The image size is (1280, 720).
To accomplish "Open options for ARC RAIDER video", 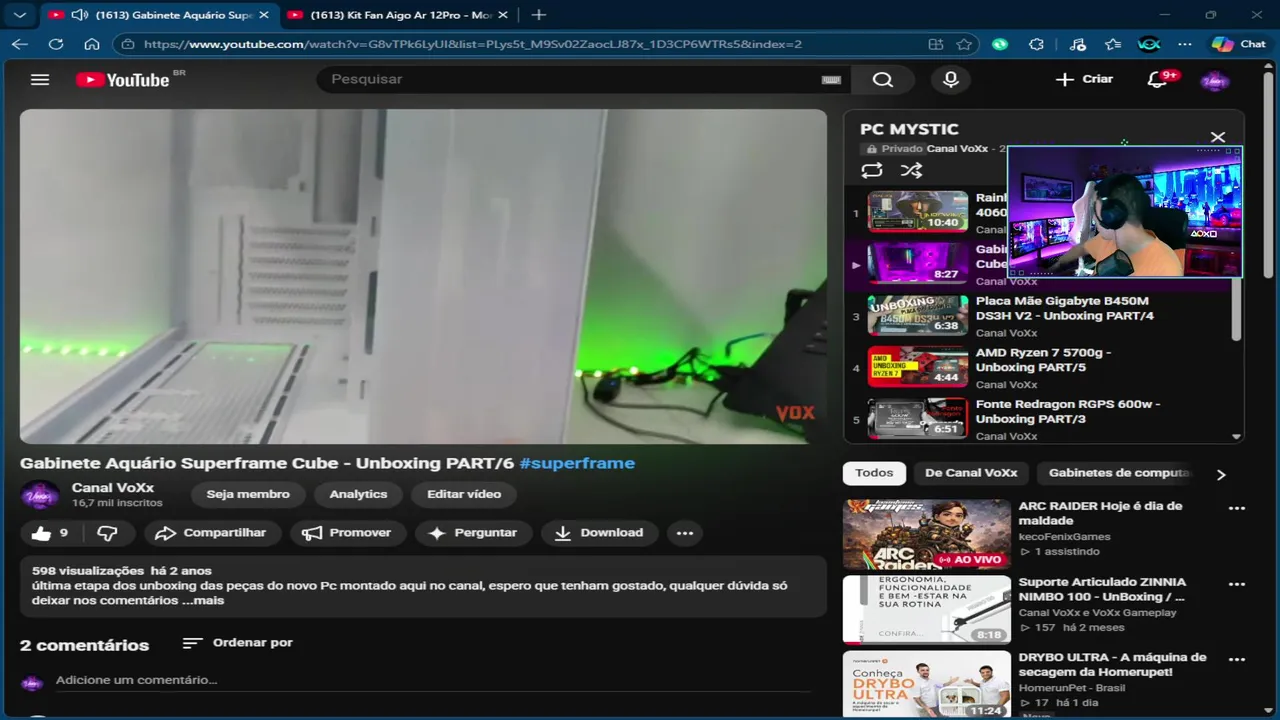I will click(x=1237, y=508).
